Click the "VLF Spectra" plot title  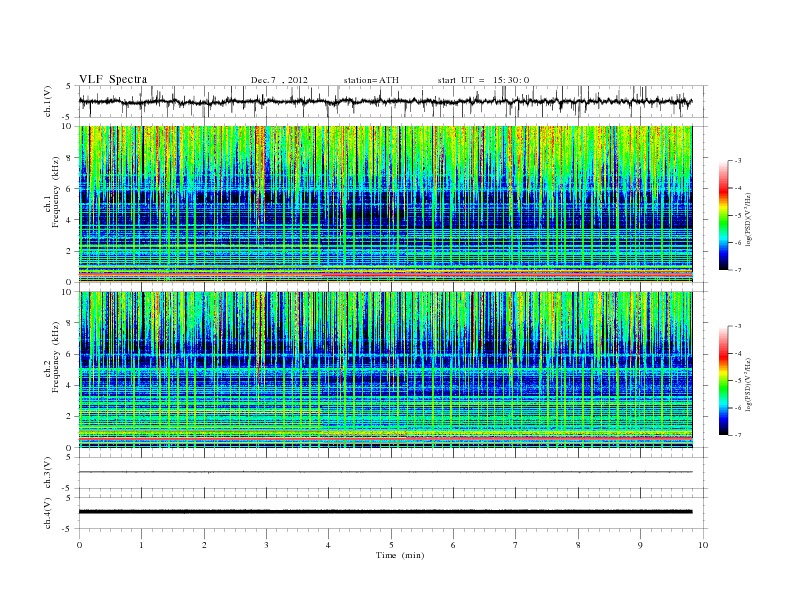pyautogui.click(x=113, y=79)
